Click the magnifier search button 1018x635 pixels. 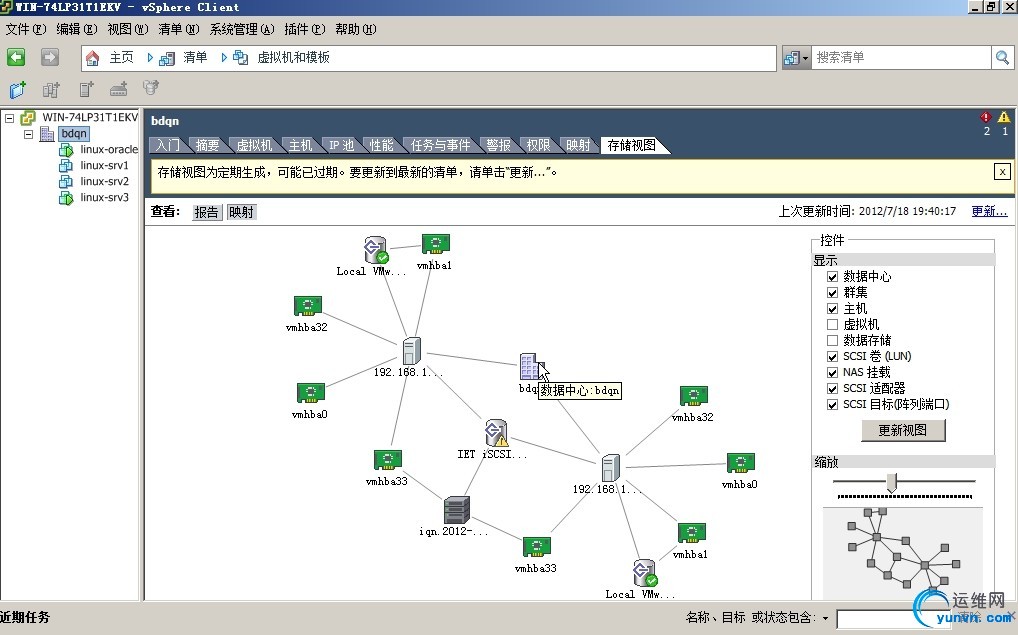pyautogui.click(x=1002, y=58)
